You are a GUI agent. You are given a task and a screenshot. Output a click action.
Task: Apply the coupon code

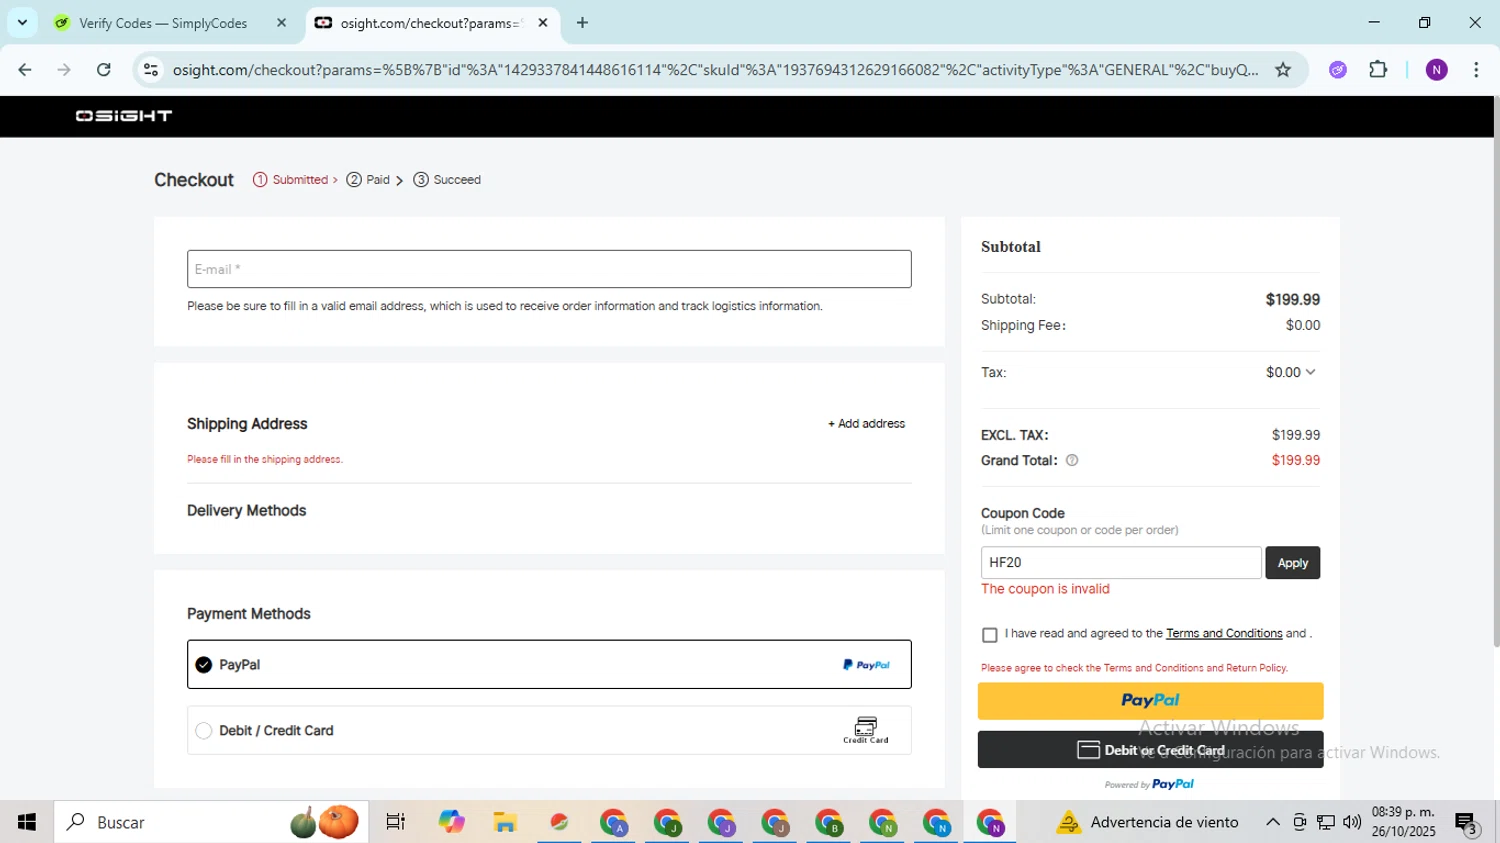click(1293, 563)
